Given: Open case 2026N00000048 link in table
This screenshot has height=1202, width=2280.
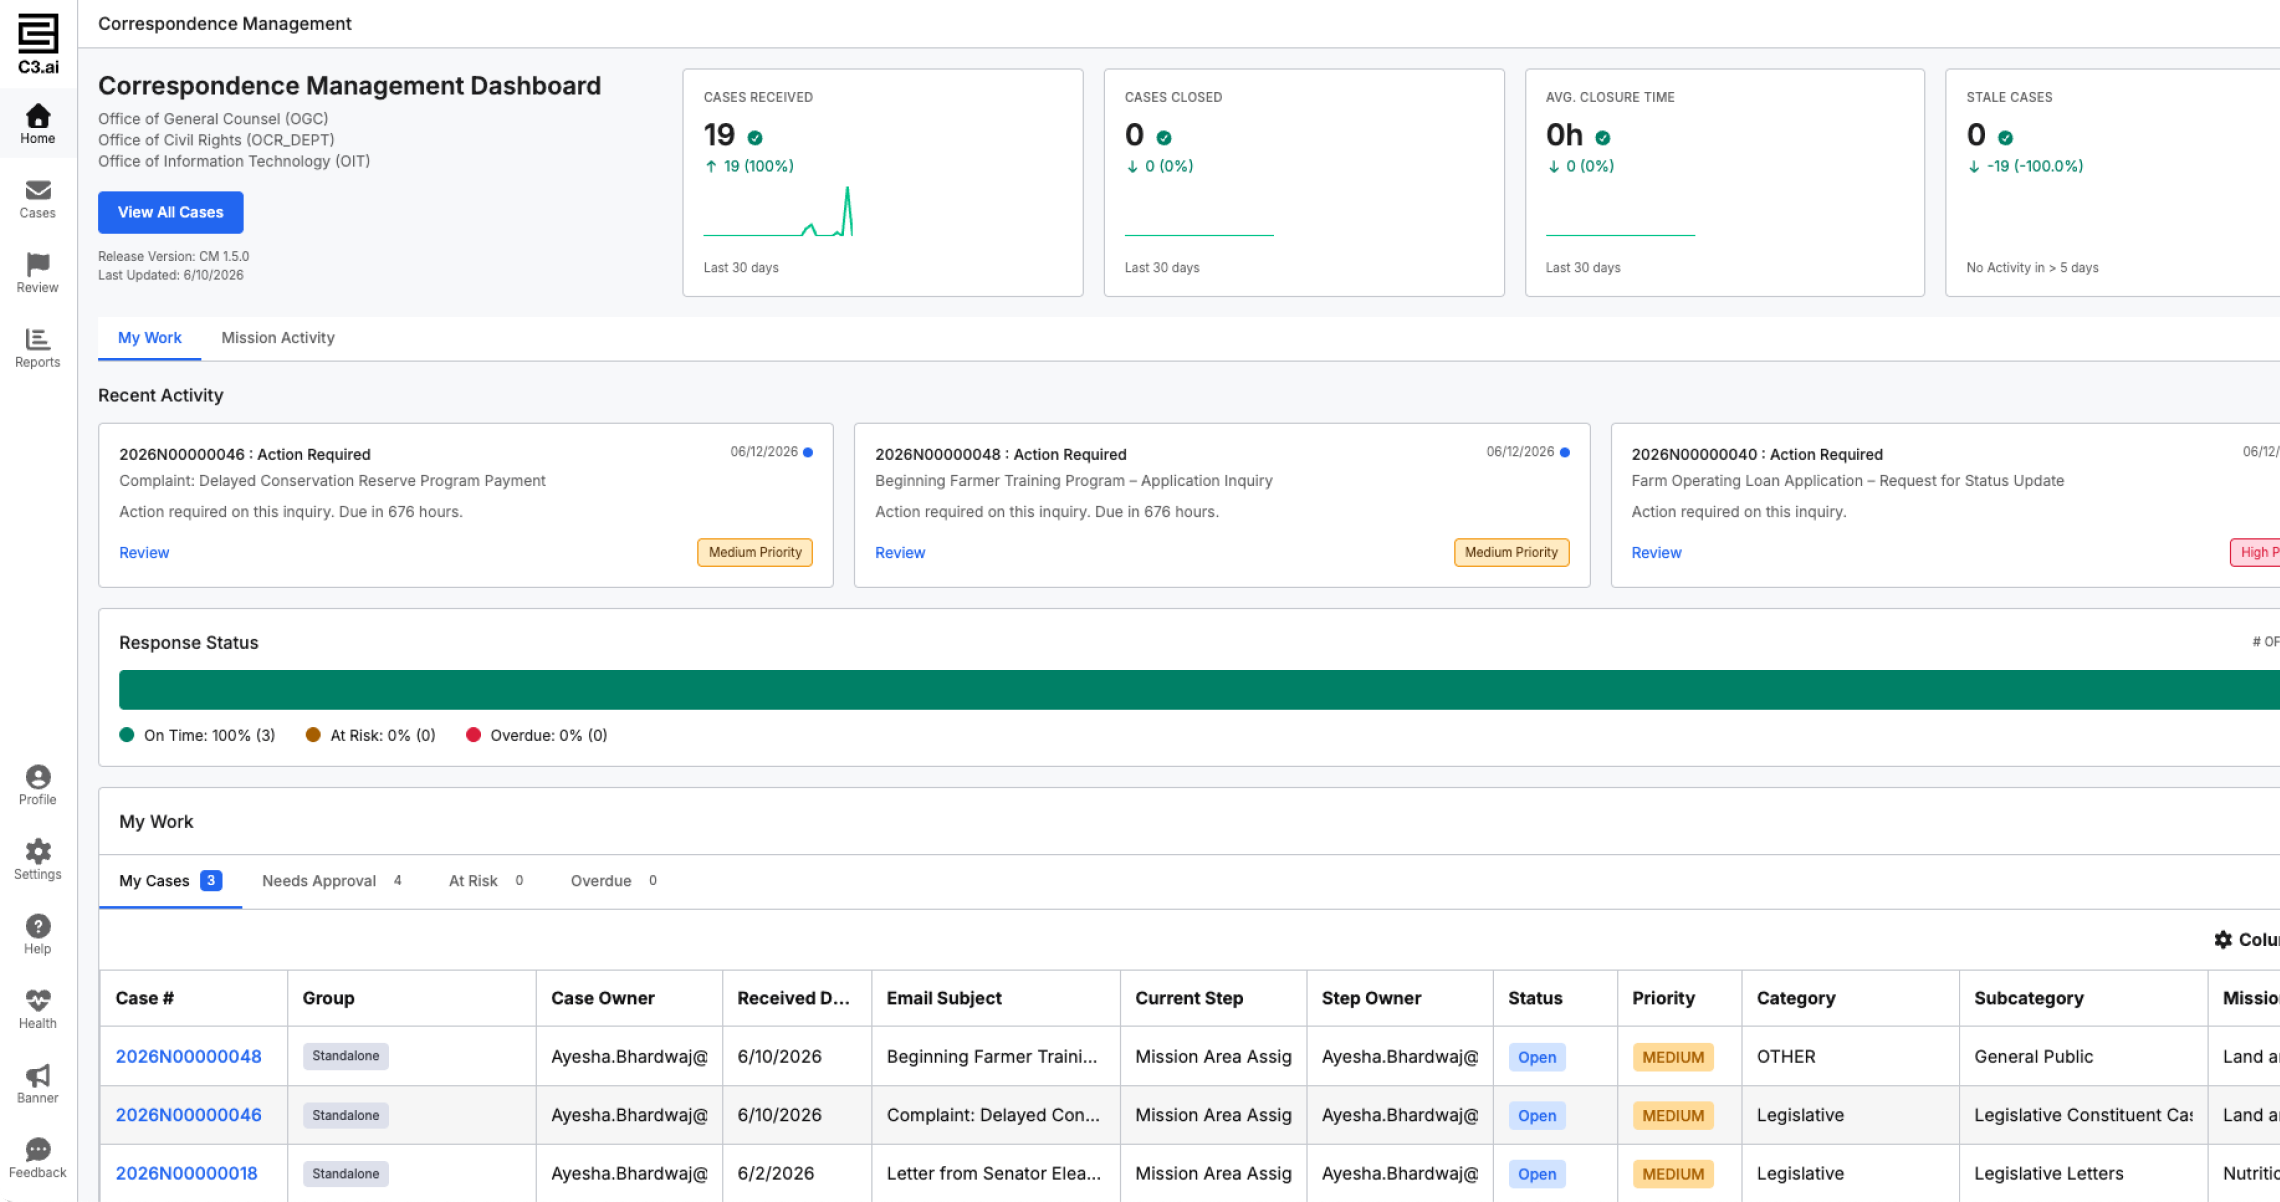Looking at the screenshot, I should [x=188, y=1057].
